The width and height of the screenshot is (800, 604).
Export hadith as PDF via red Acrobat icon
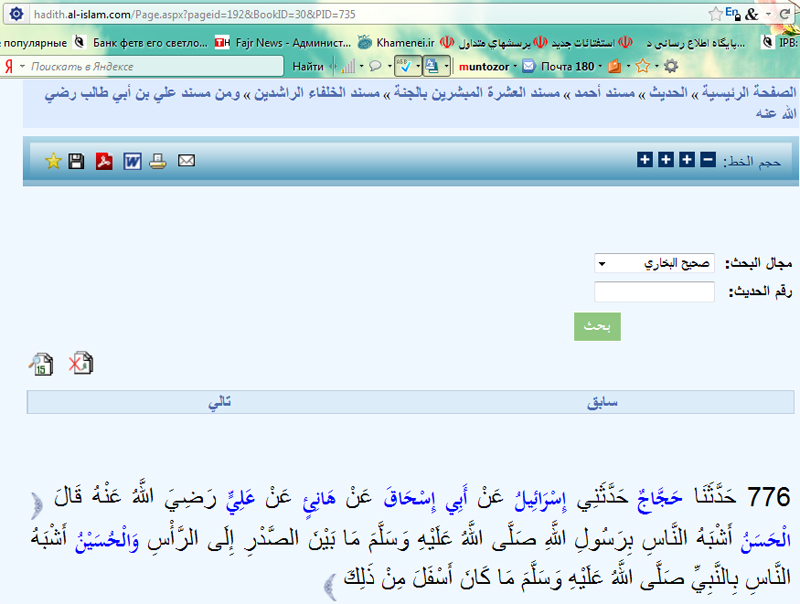point(104,161)
